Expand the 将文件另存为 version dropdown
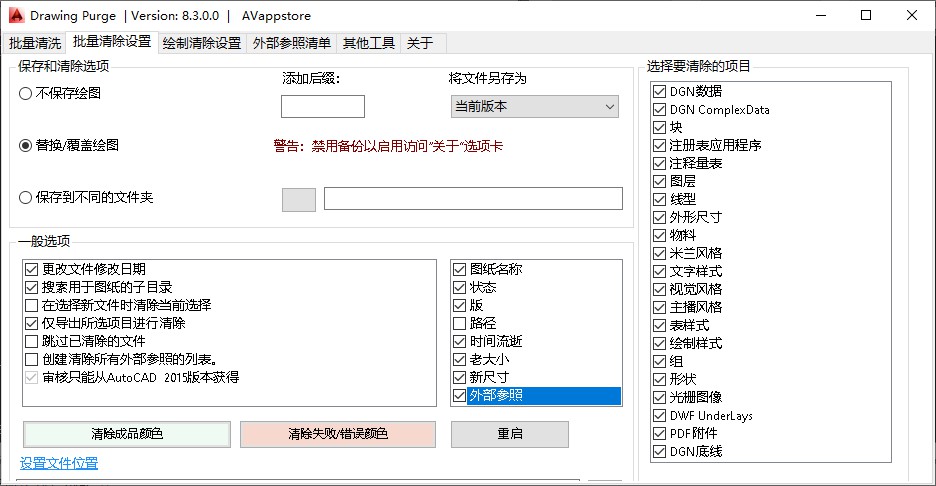The image size is (936, 486). (535, 106)
